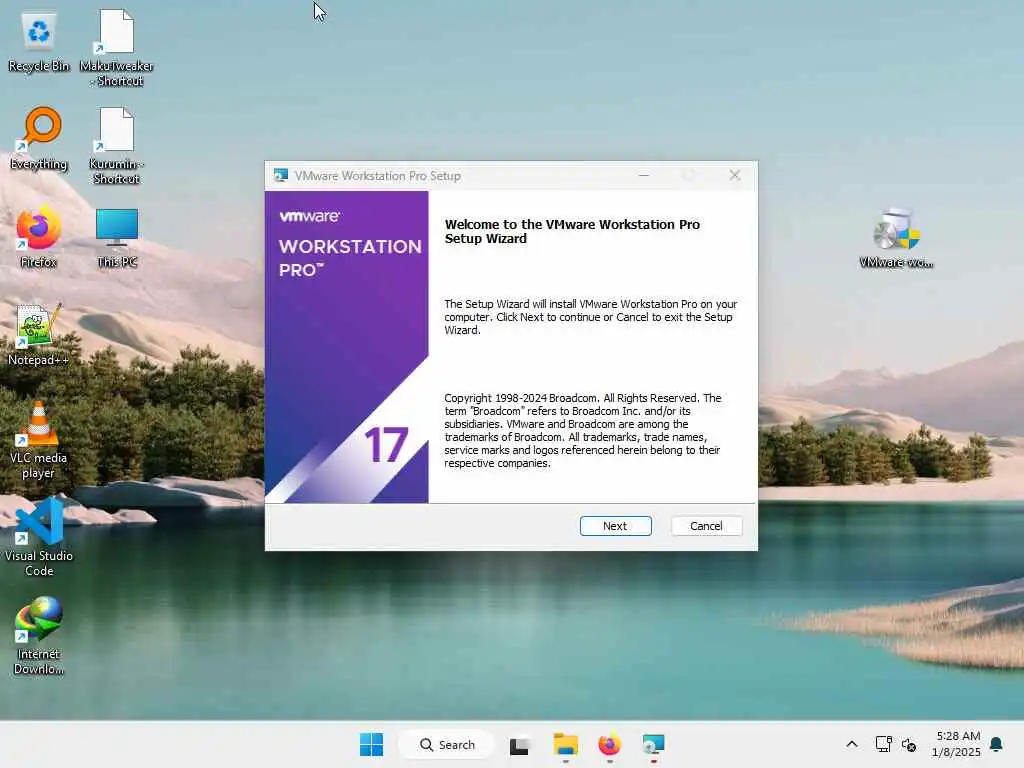Screen dimensions: 1024x768
Task: Click the VMware installer taskbar icon
Action: pos(653,744)
